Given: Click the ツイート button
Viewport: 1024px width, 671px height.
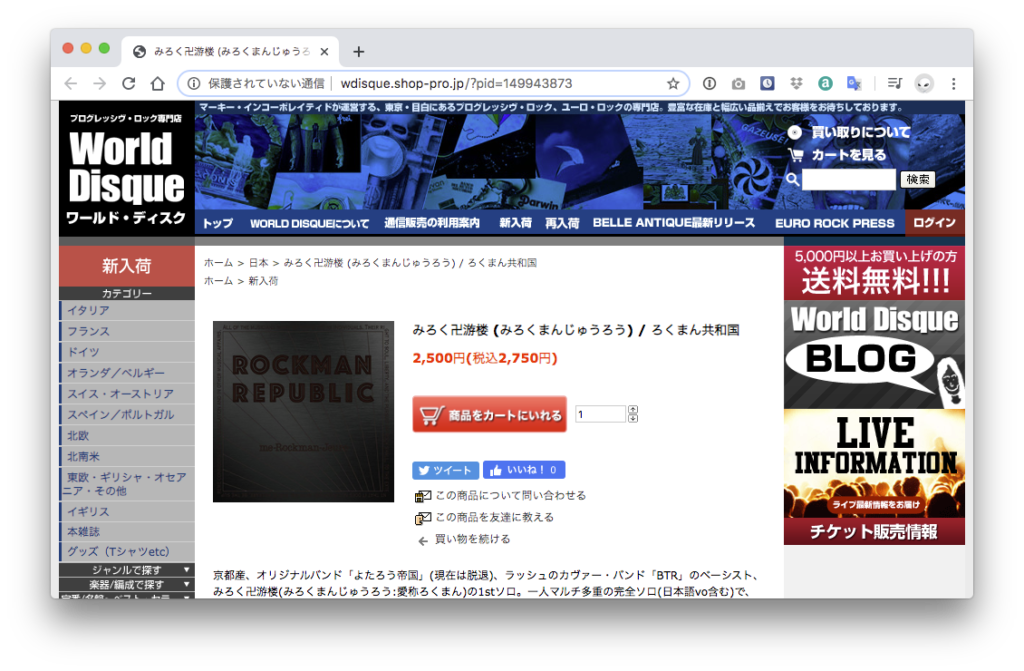Looking at the screenshot, I should [x=445, y=470].
